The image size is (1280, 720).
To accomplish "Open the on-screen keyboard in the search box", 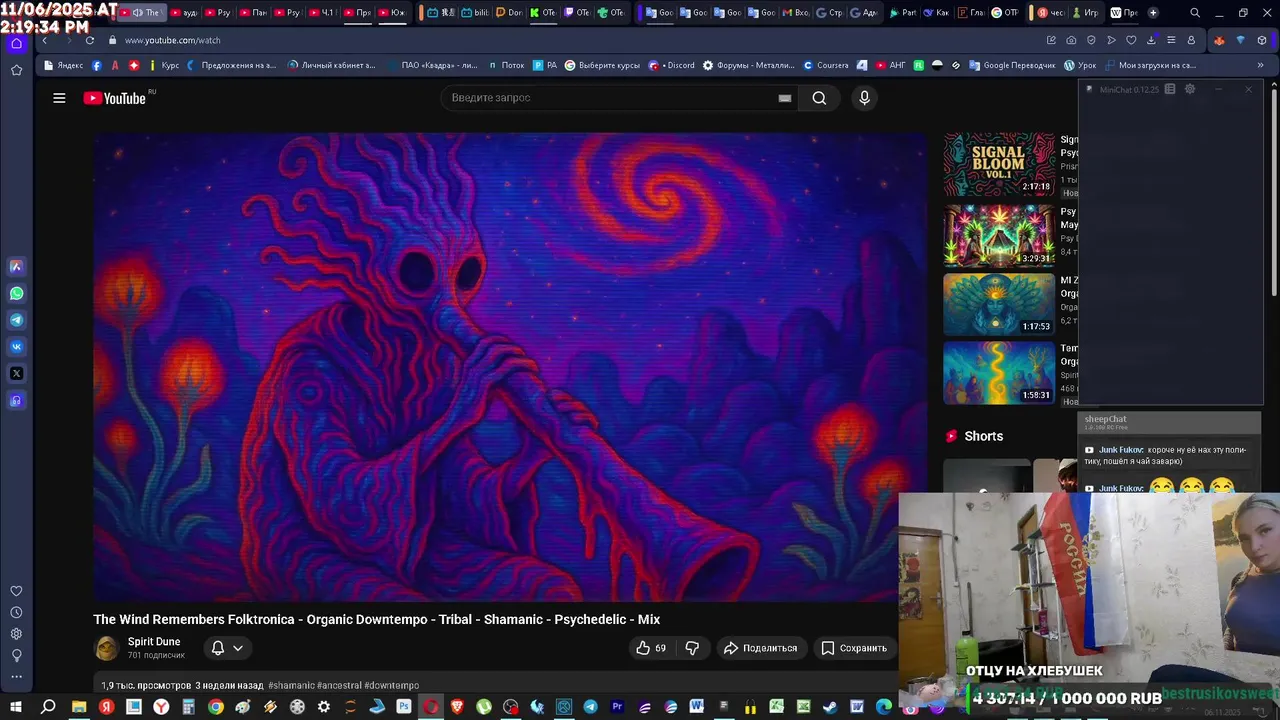I will 785,98.
